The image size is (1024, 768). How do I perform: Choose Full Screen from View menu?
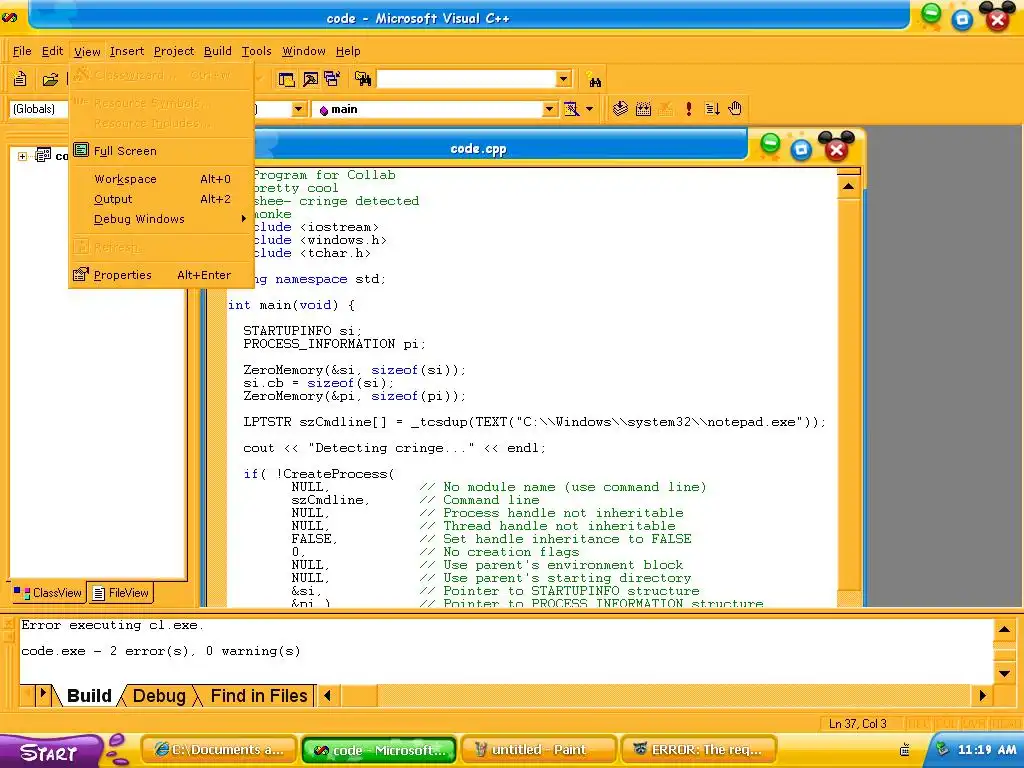click(x=161, y=151)
